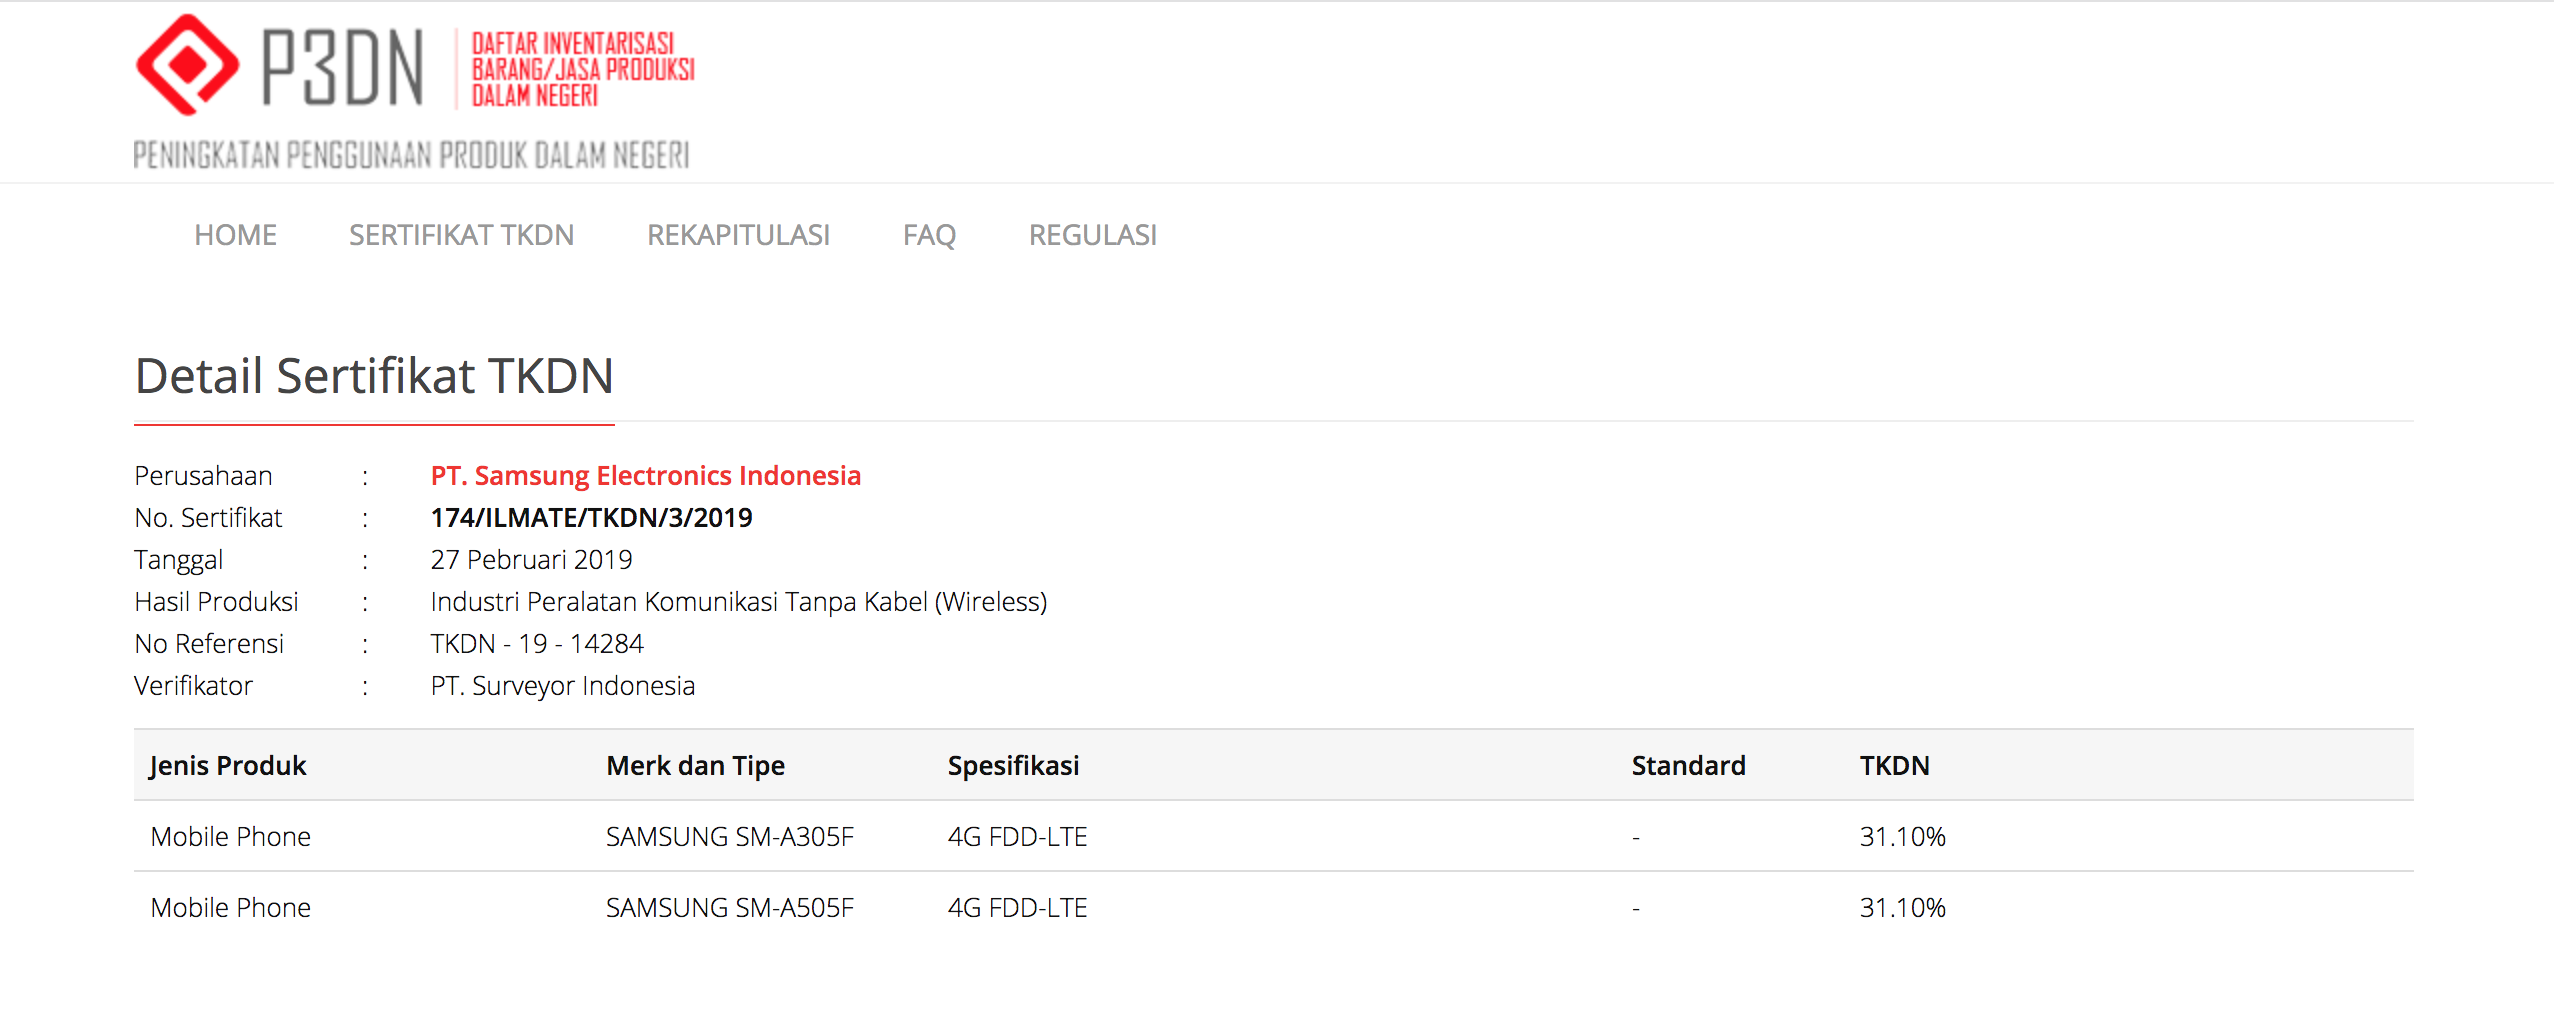Click 4G FDD-LTE in SM-A305F row

pos(1017,837)
